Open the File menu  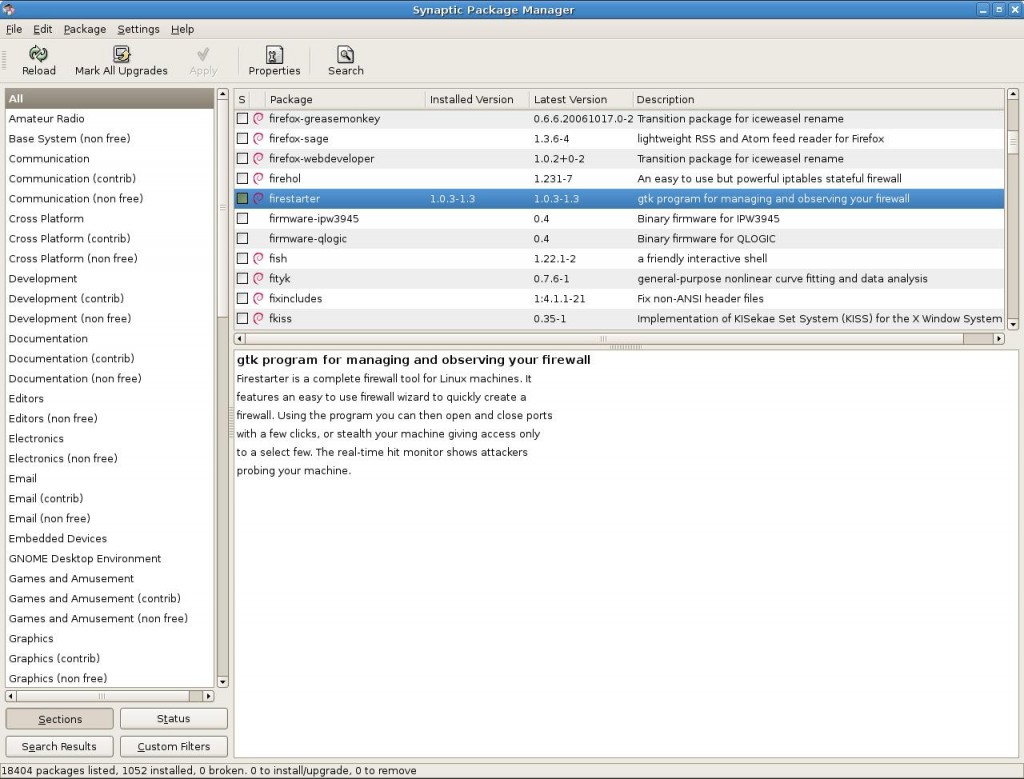14,29
